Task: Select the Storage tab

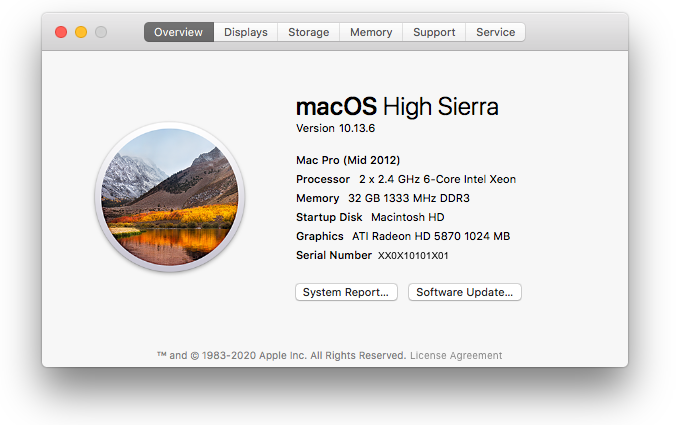Action: [308, 32]
